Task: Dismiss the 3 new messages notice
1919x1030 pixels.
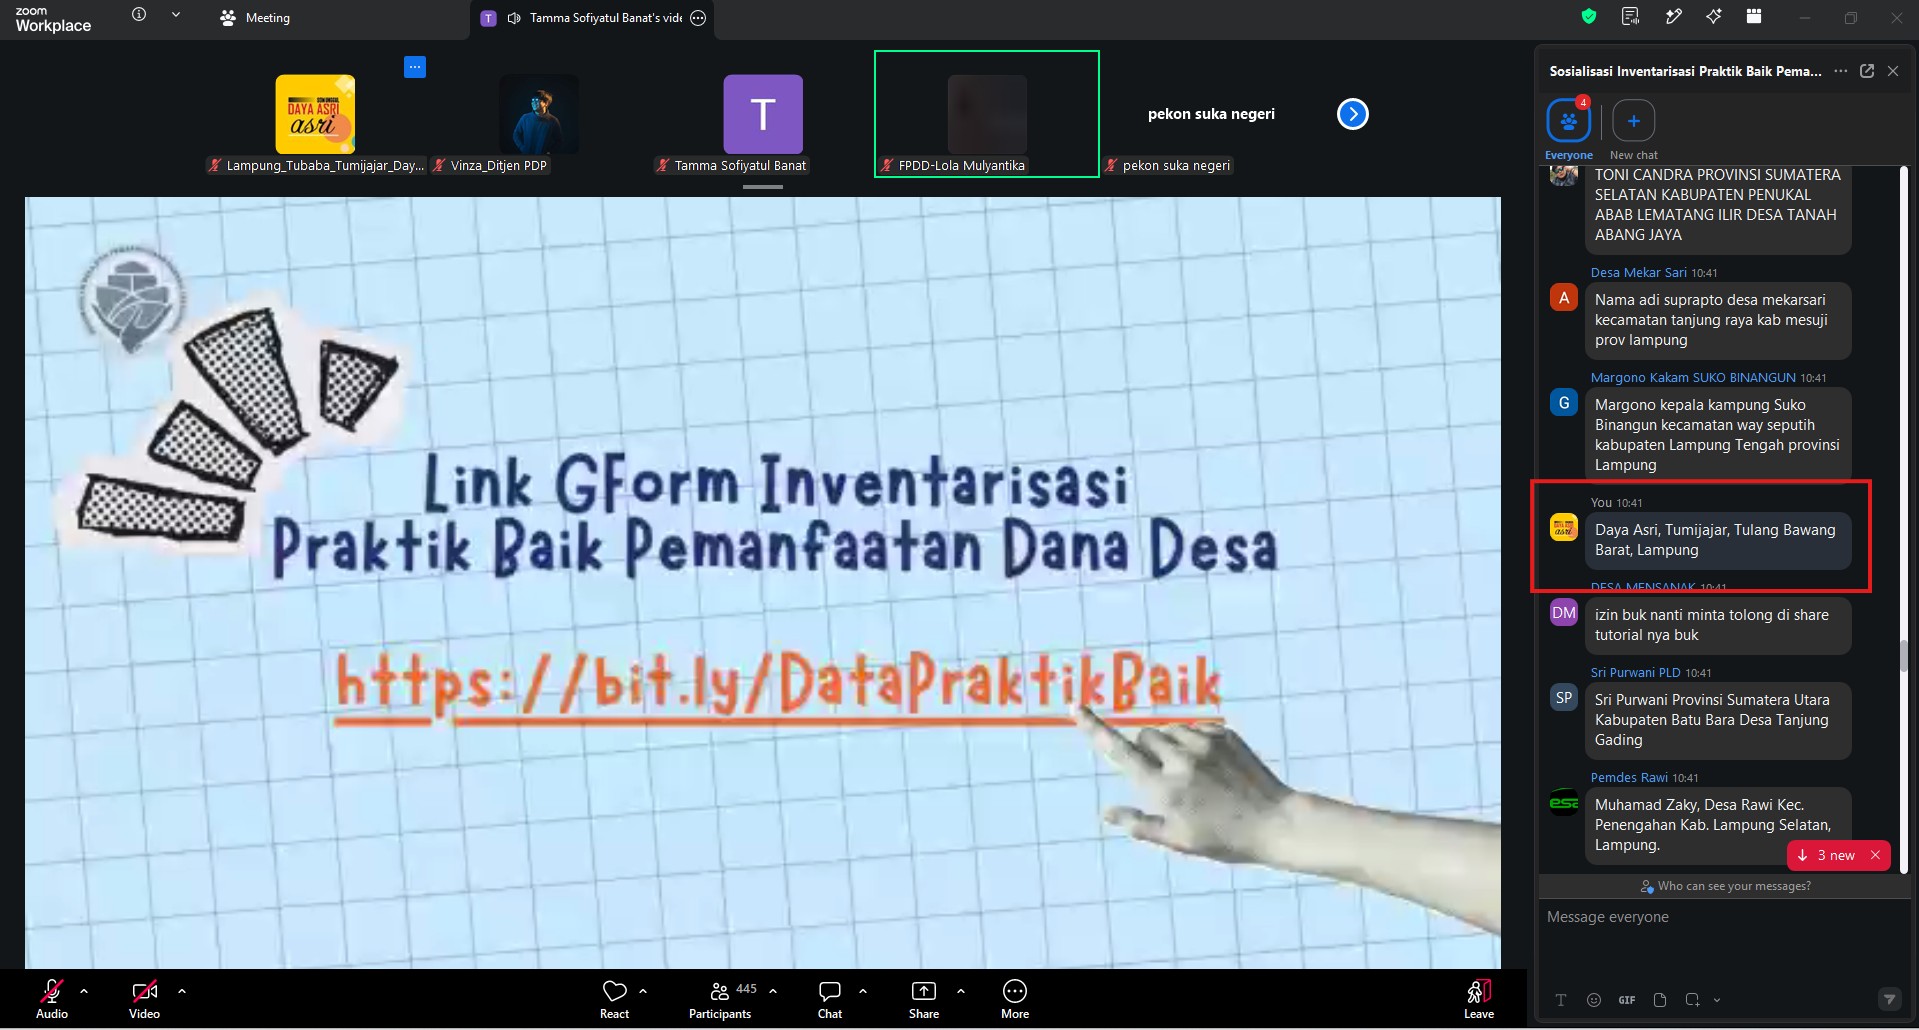Action: click(x=1875, y=855)
